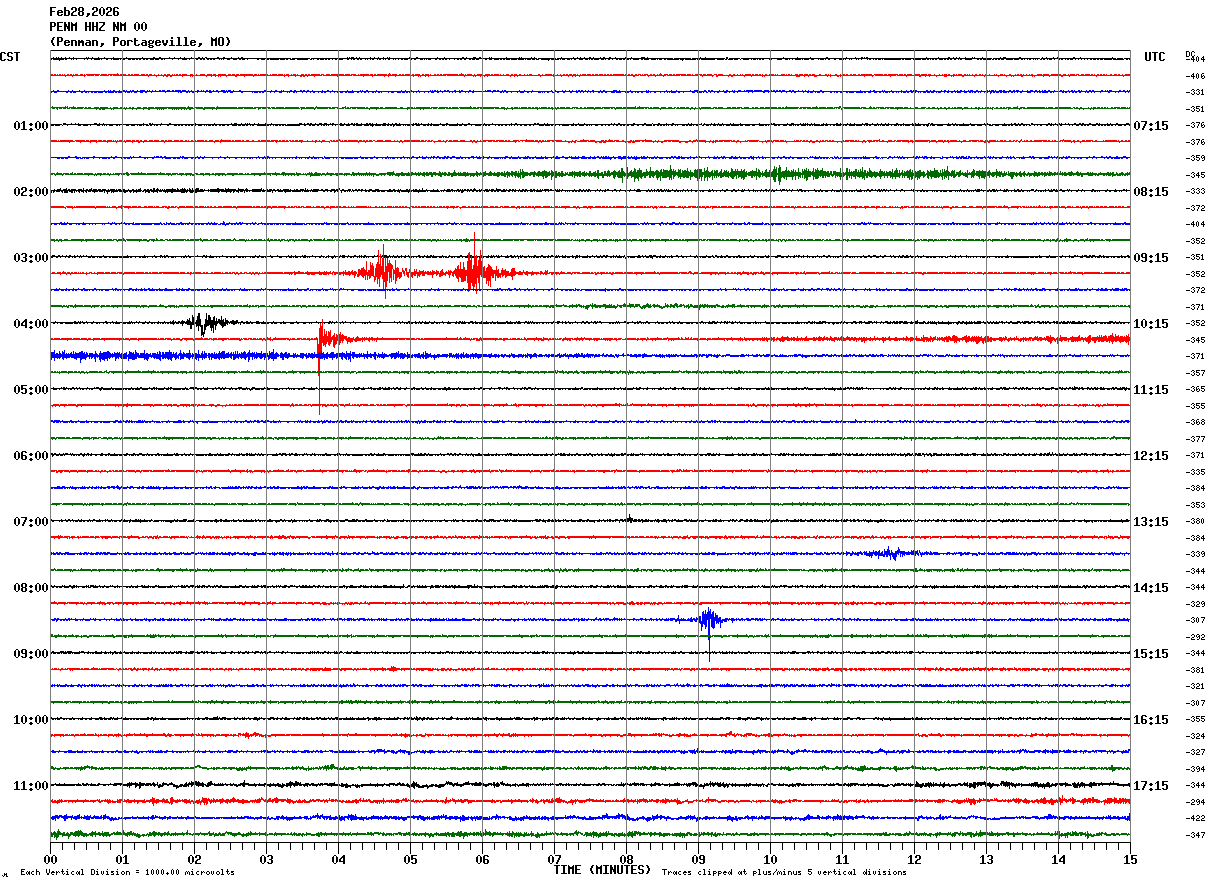Click the small black blip on the 07:00 trace
The image size is (1210, 886).
coord(630,519)
